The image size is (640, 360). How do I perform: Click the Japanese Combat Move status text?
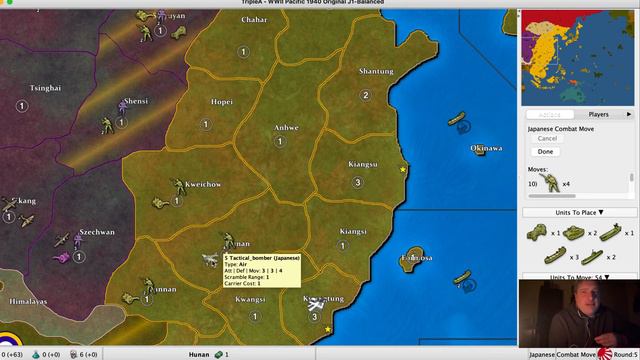pyautogui.click(x=562, y=354)
